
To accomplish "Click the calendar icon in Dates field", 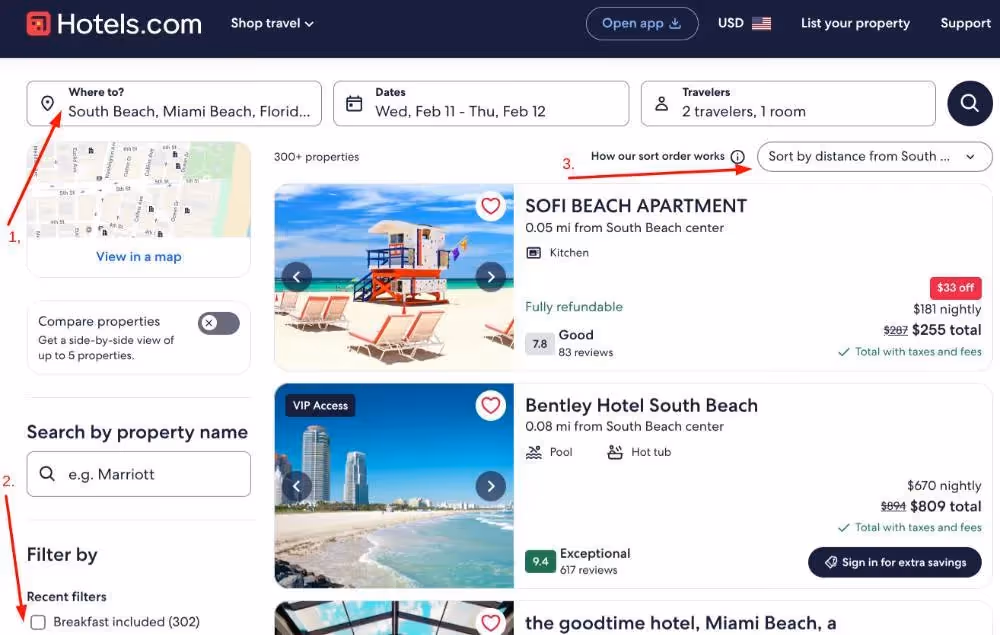I will [x=354, y=103].
